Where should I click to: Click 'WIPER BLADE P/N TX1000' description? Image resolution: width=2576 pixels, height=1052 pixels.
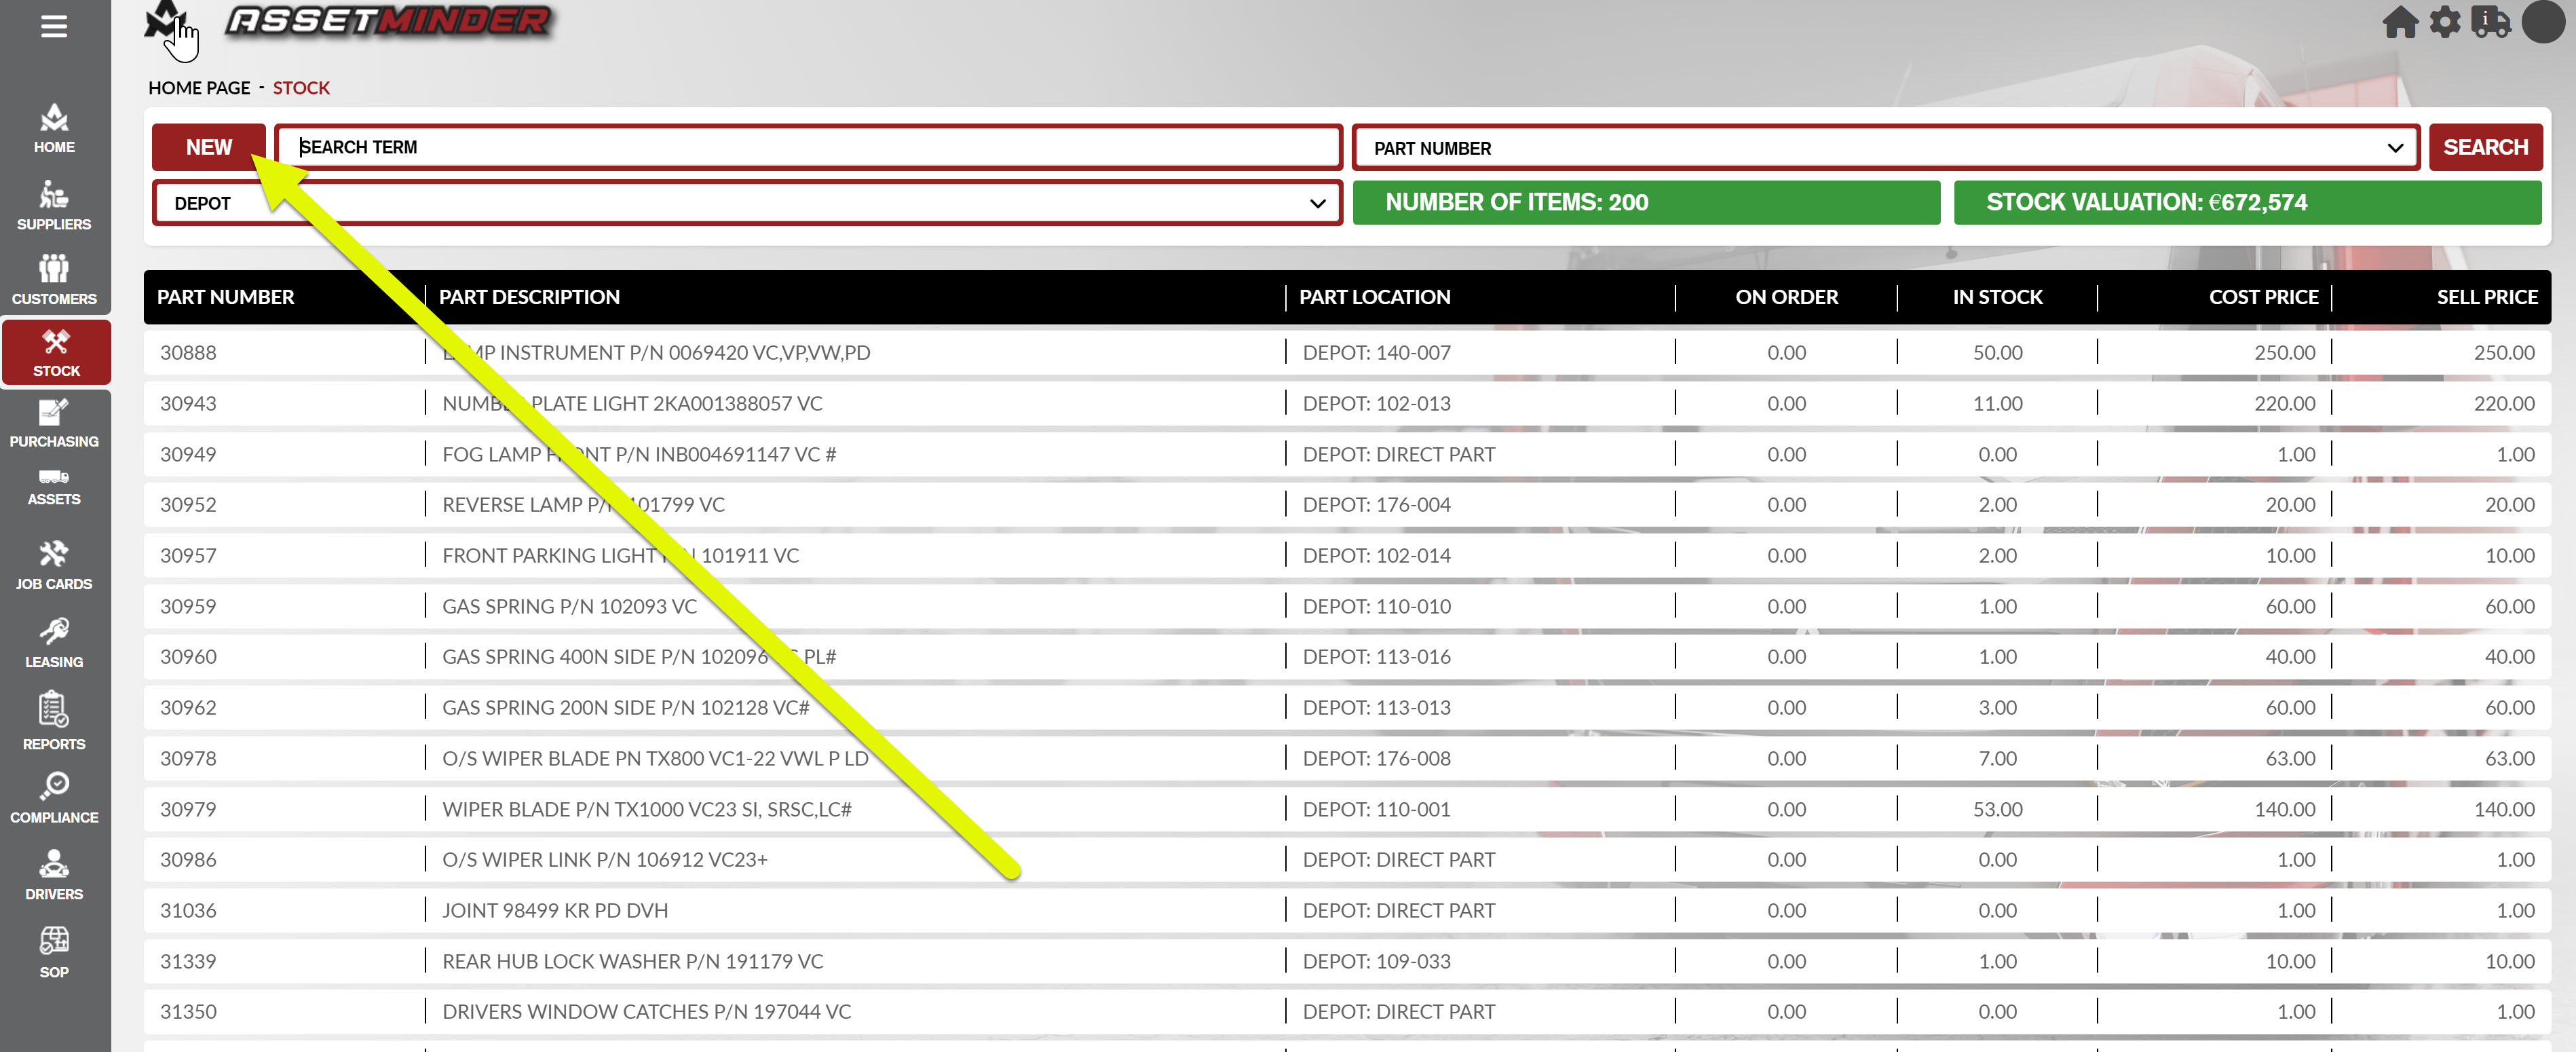646,809
